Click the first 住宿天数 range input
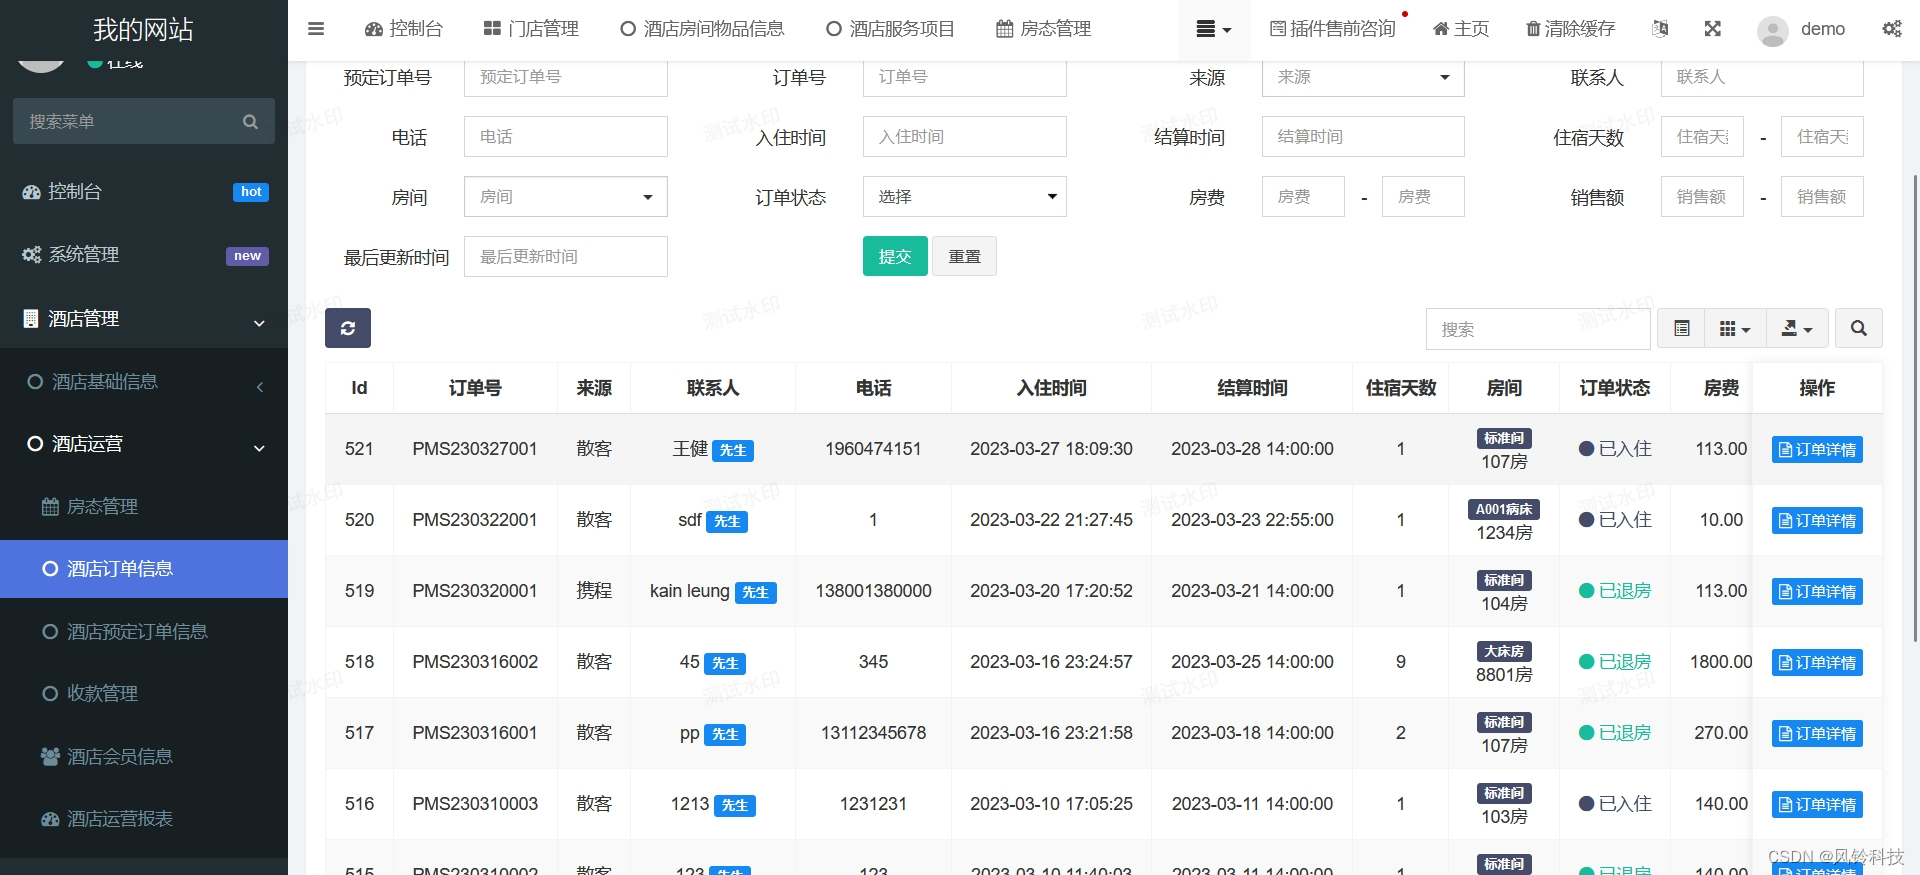 point(1702,137)
